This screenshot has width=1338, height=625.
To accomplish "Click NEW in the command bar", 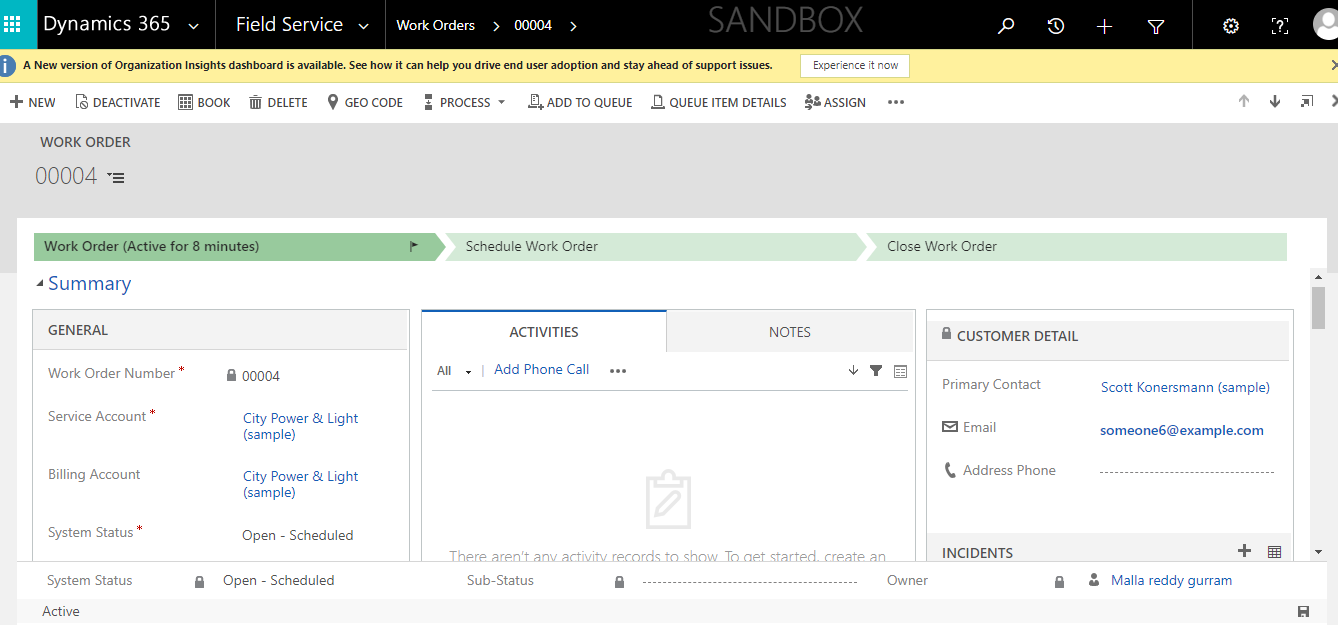I will [33, 102].
